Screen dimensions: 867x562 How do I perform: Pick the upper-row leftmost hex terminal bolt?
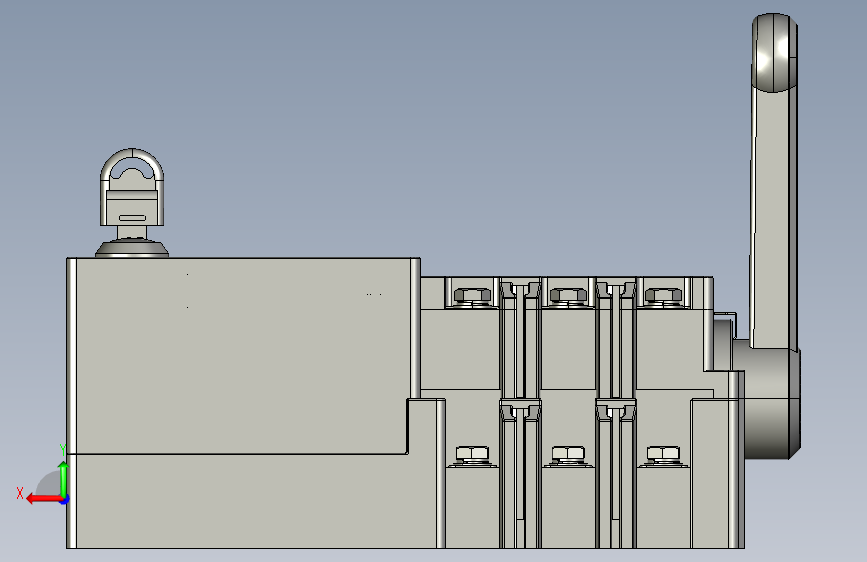point(472,296)
